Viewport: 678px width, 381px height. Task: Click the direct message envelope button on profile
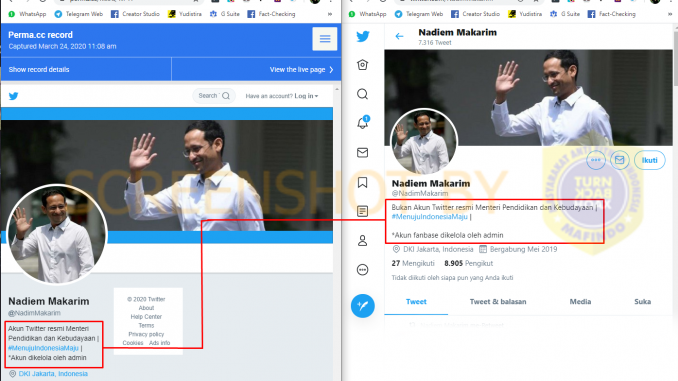tap(620, 160)
